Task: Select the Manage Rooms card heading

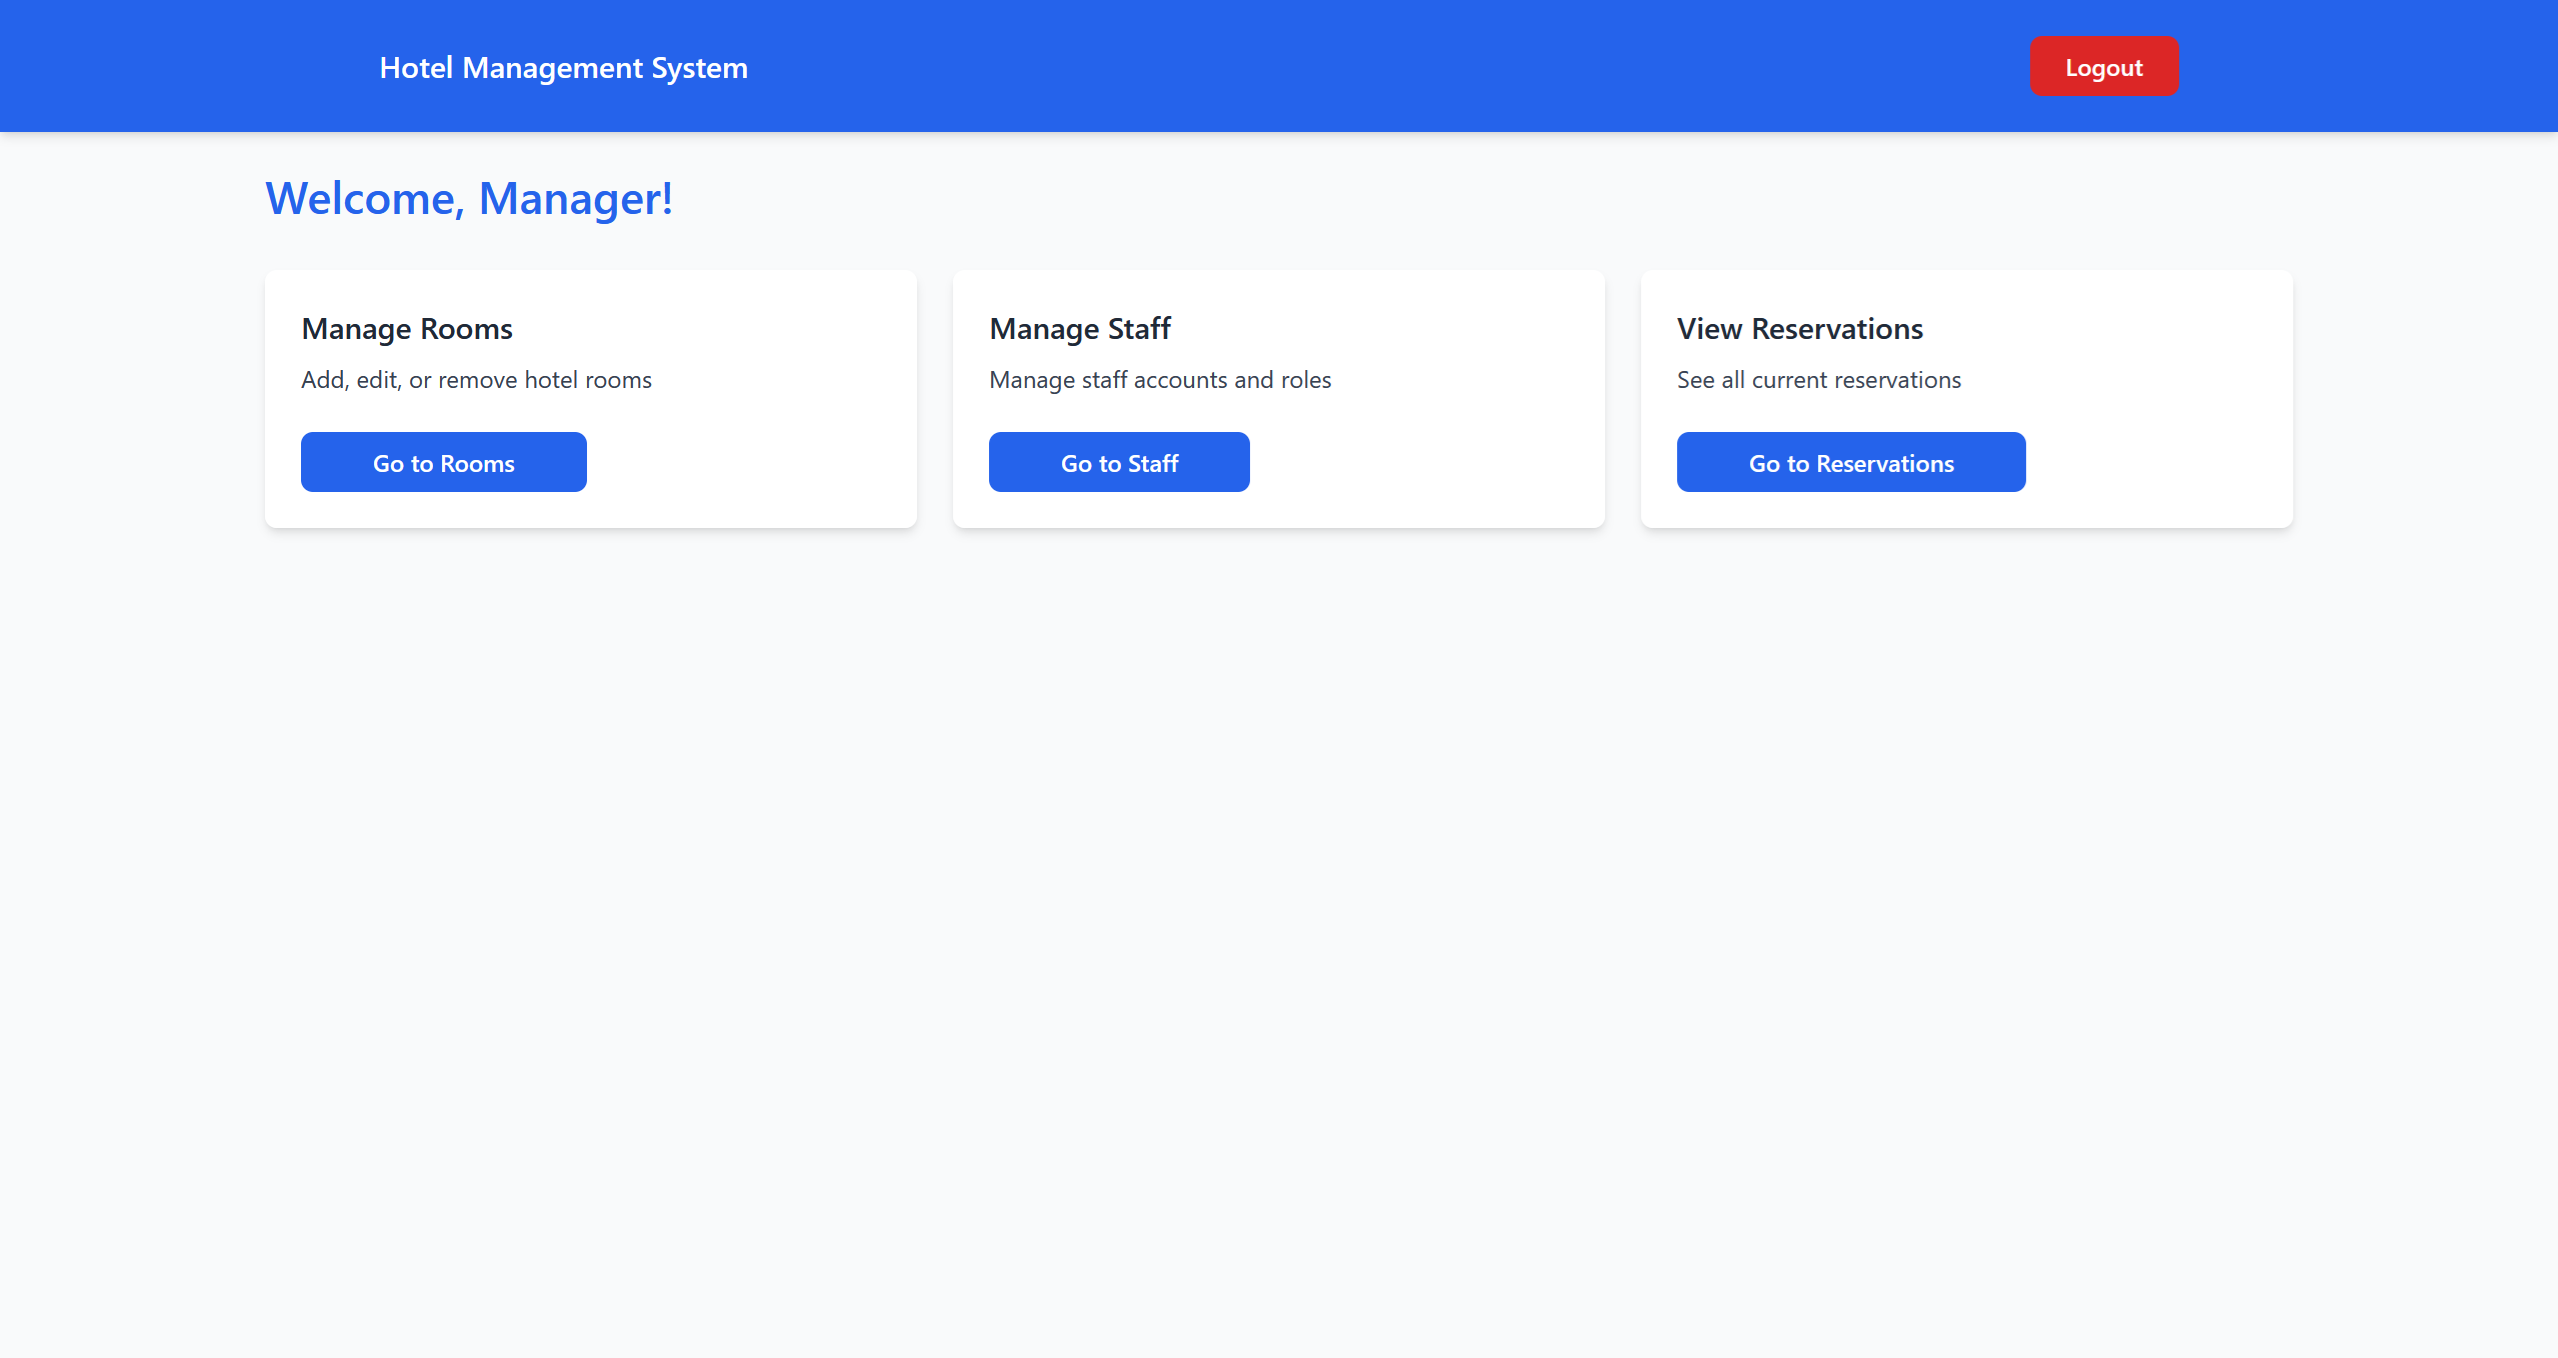Action: [406, 329]
